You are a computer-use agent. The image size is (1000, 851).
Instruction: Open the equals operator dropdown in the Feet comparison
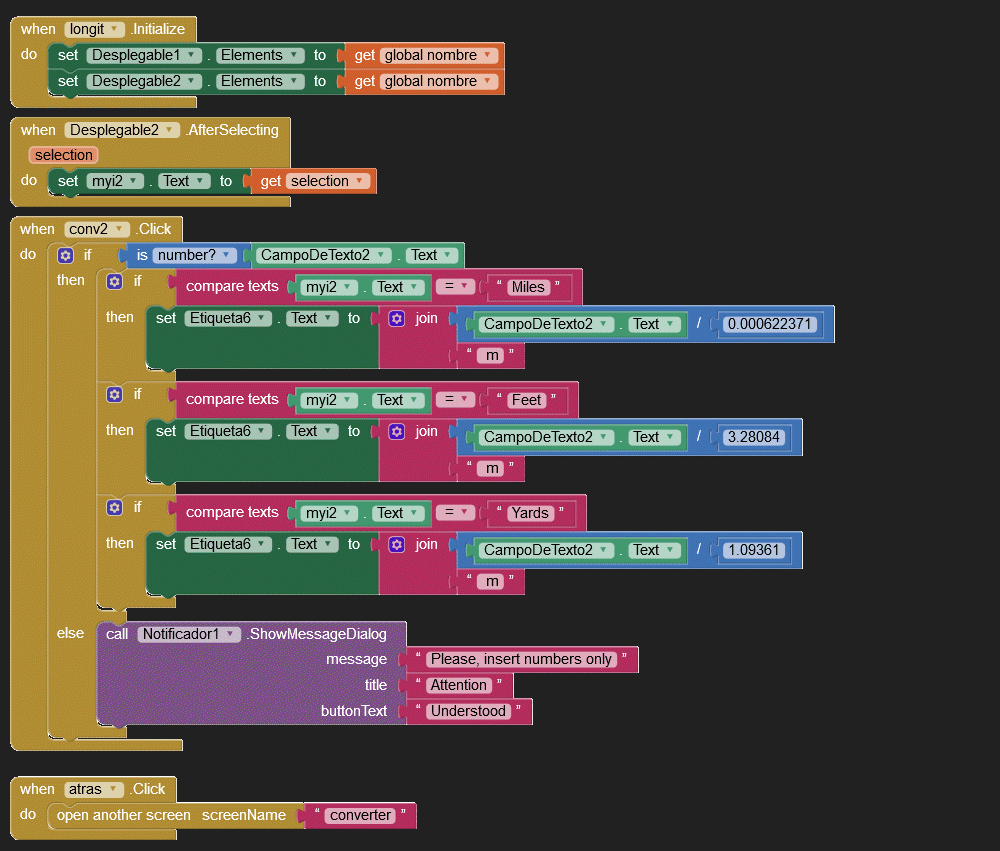pyautogui.click(x=463, y=400)
